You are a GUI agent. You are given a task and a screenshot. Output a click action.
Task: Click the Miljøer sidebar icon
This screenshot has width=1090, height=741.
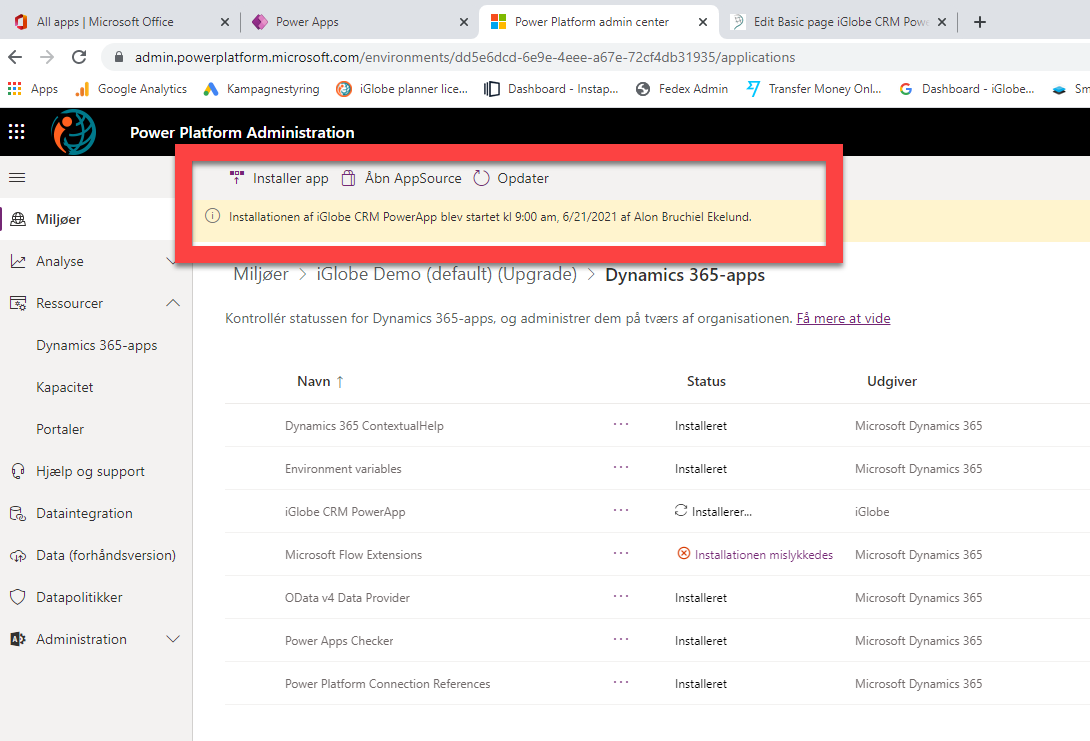(x=18, y=220)
